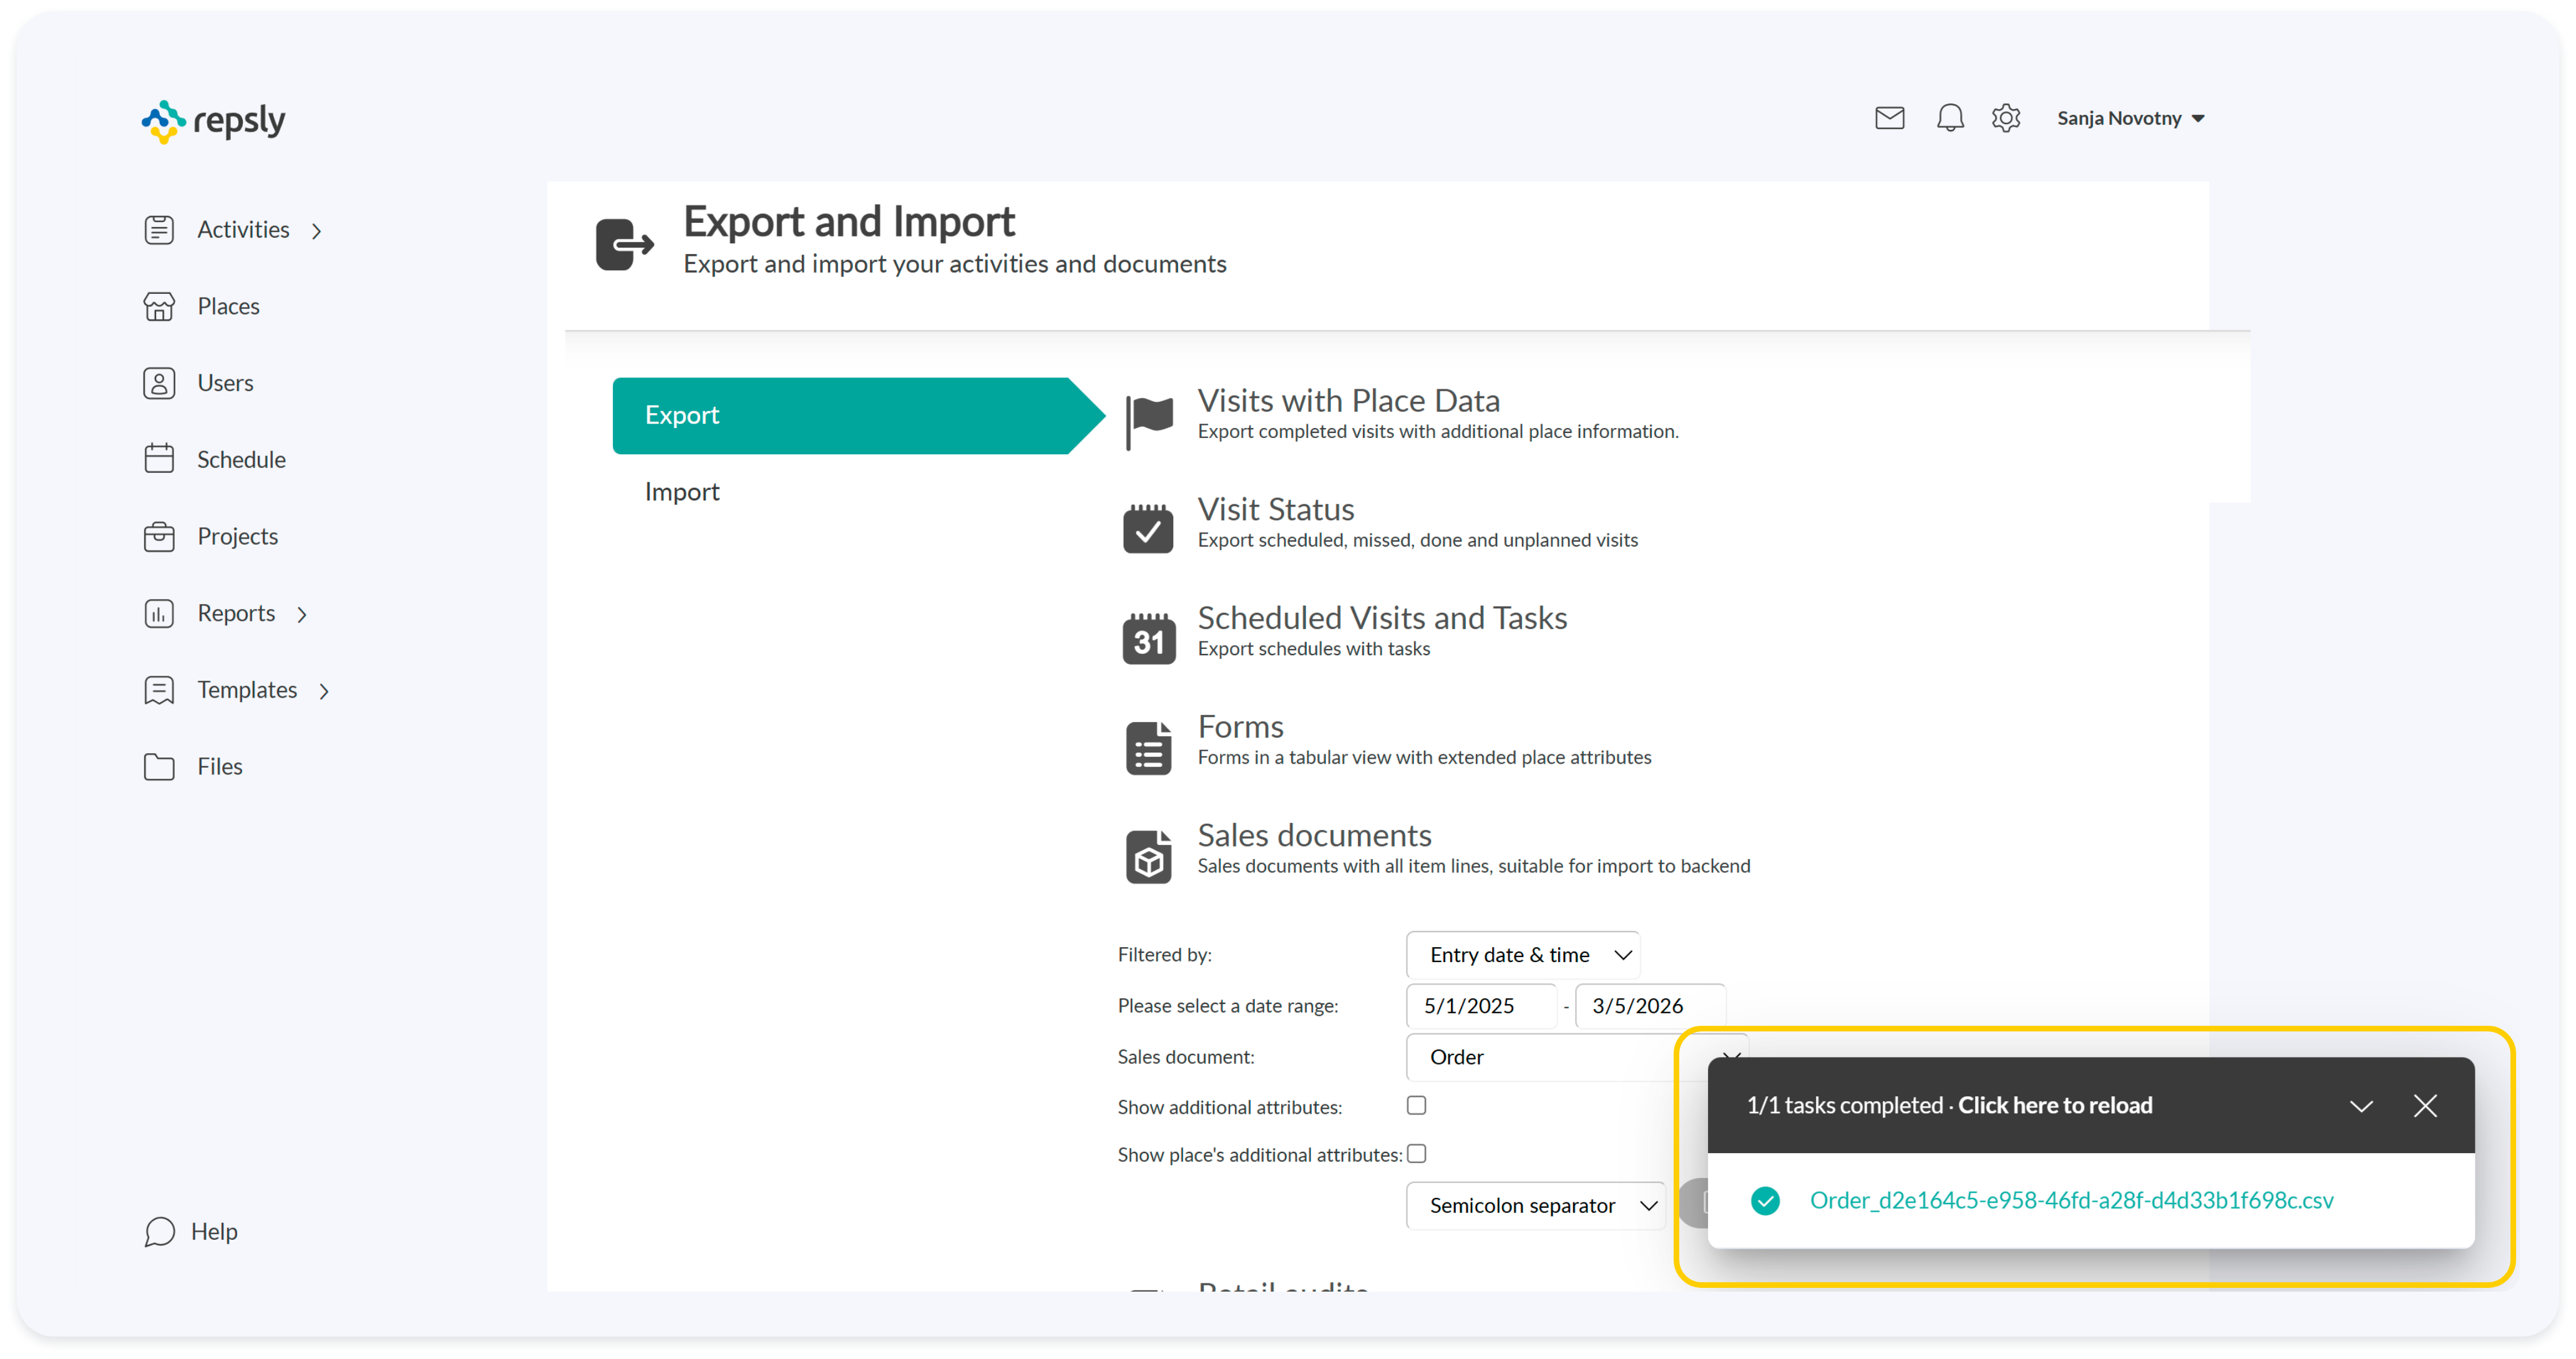Download the Order csv file link
This screenshot has width=2576, height=1359.
pyautogui.click(x=2071, y=1200)
